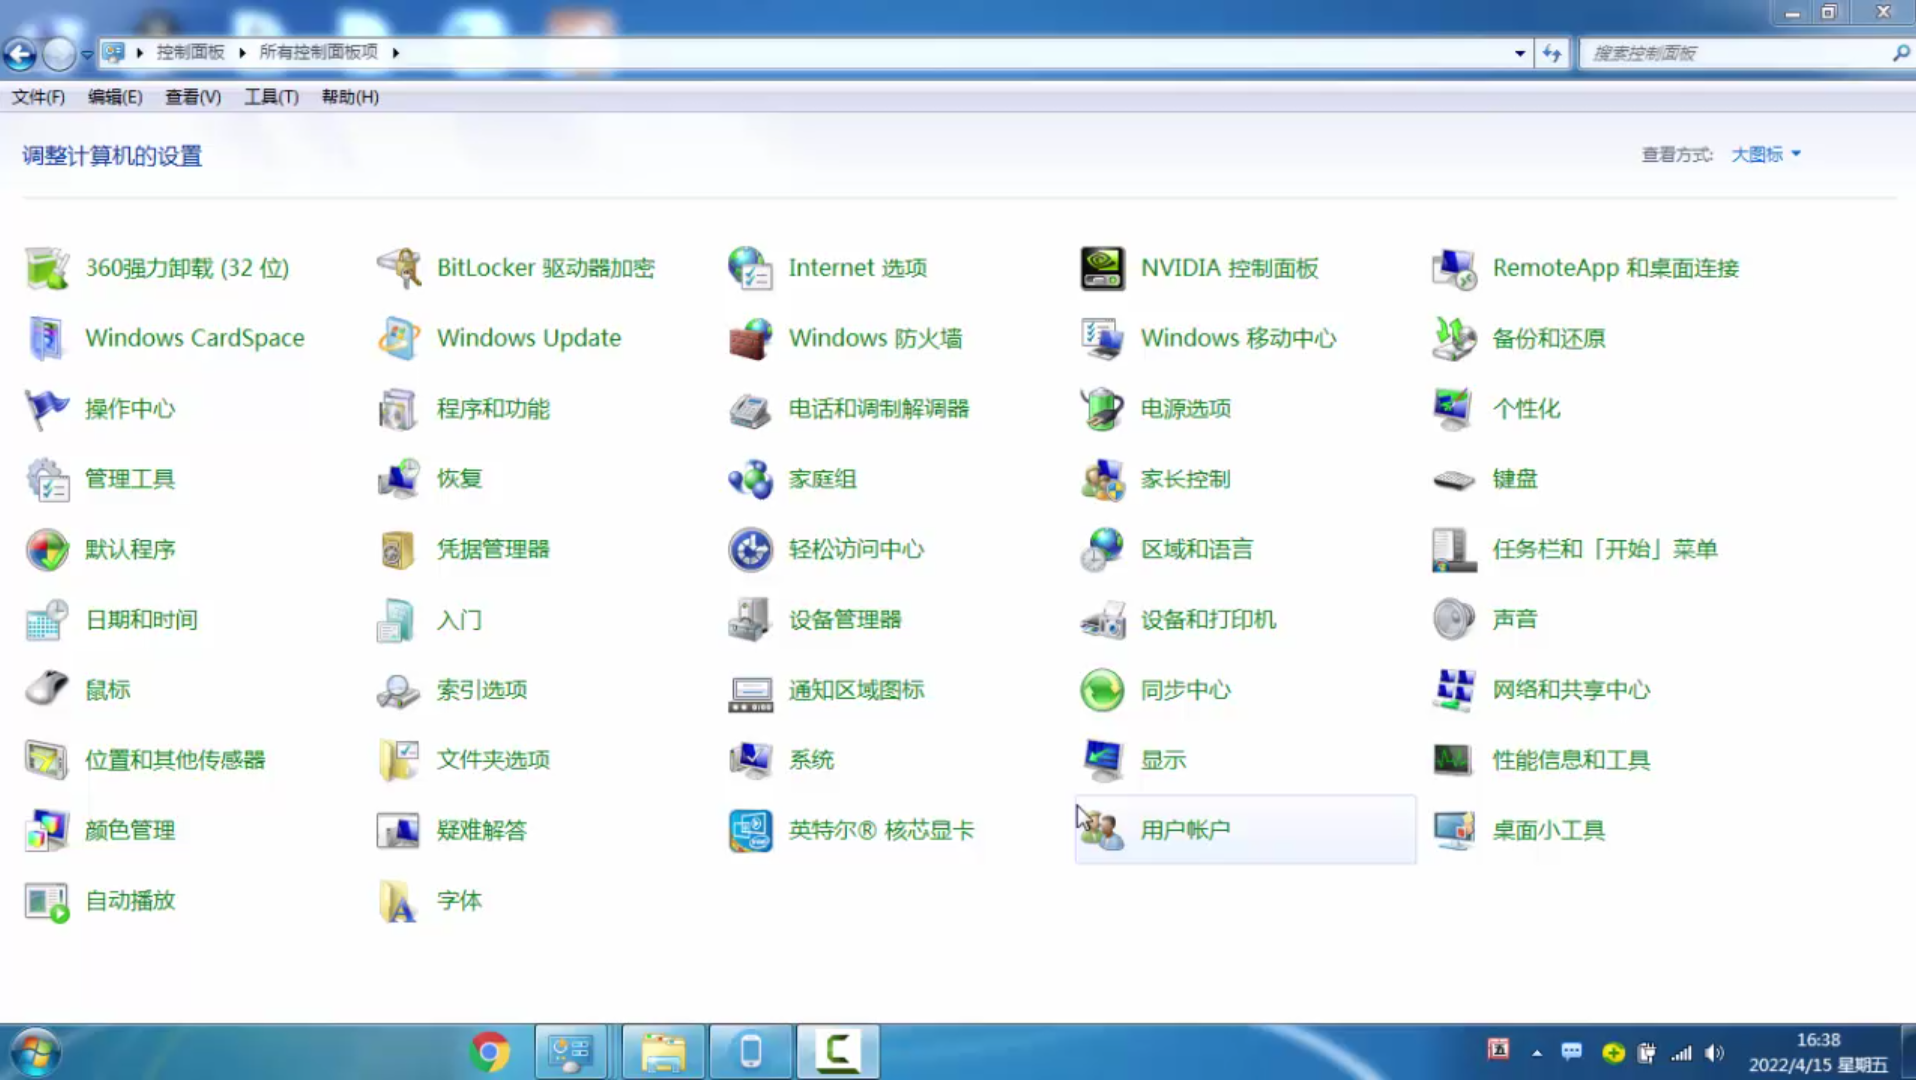Click the 疑难解答 link
The image size is (1916, 1080).
[481, 830]
